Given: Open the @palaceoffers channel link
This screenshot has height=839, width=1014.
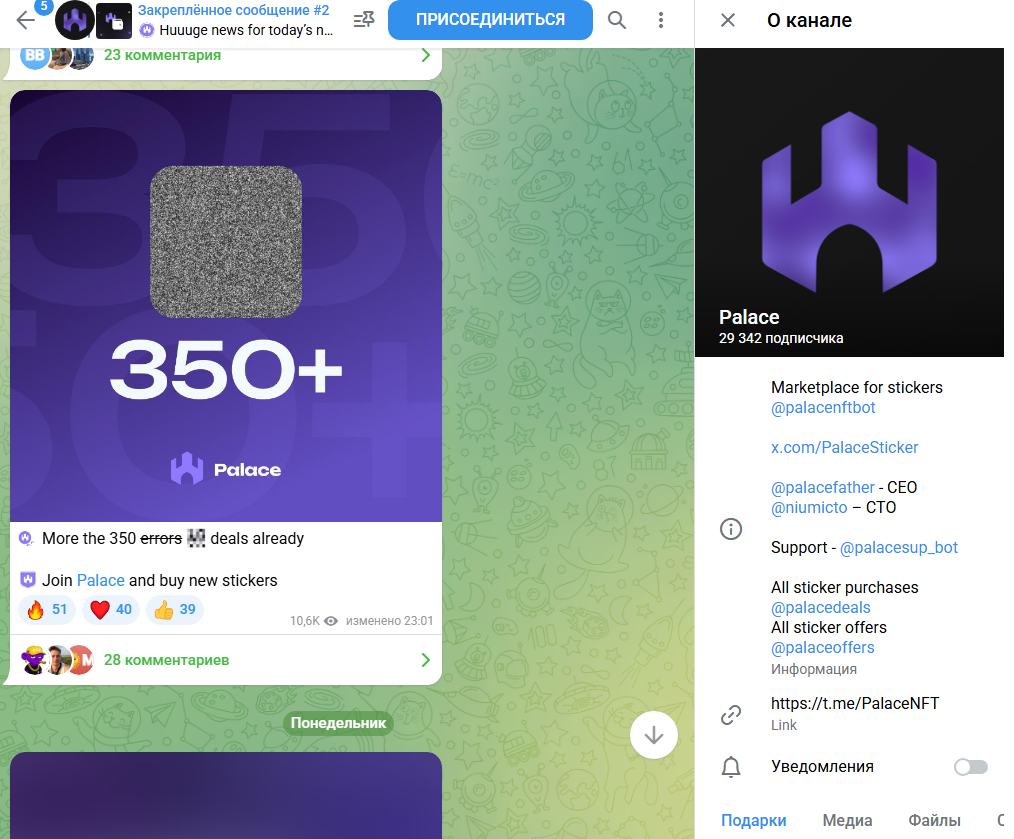Looking at the screenshot, I should [823, 648].
